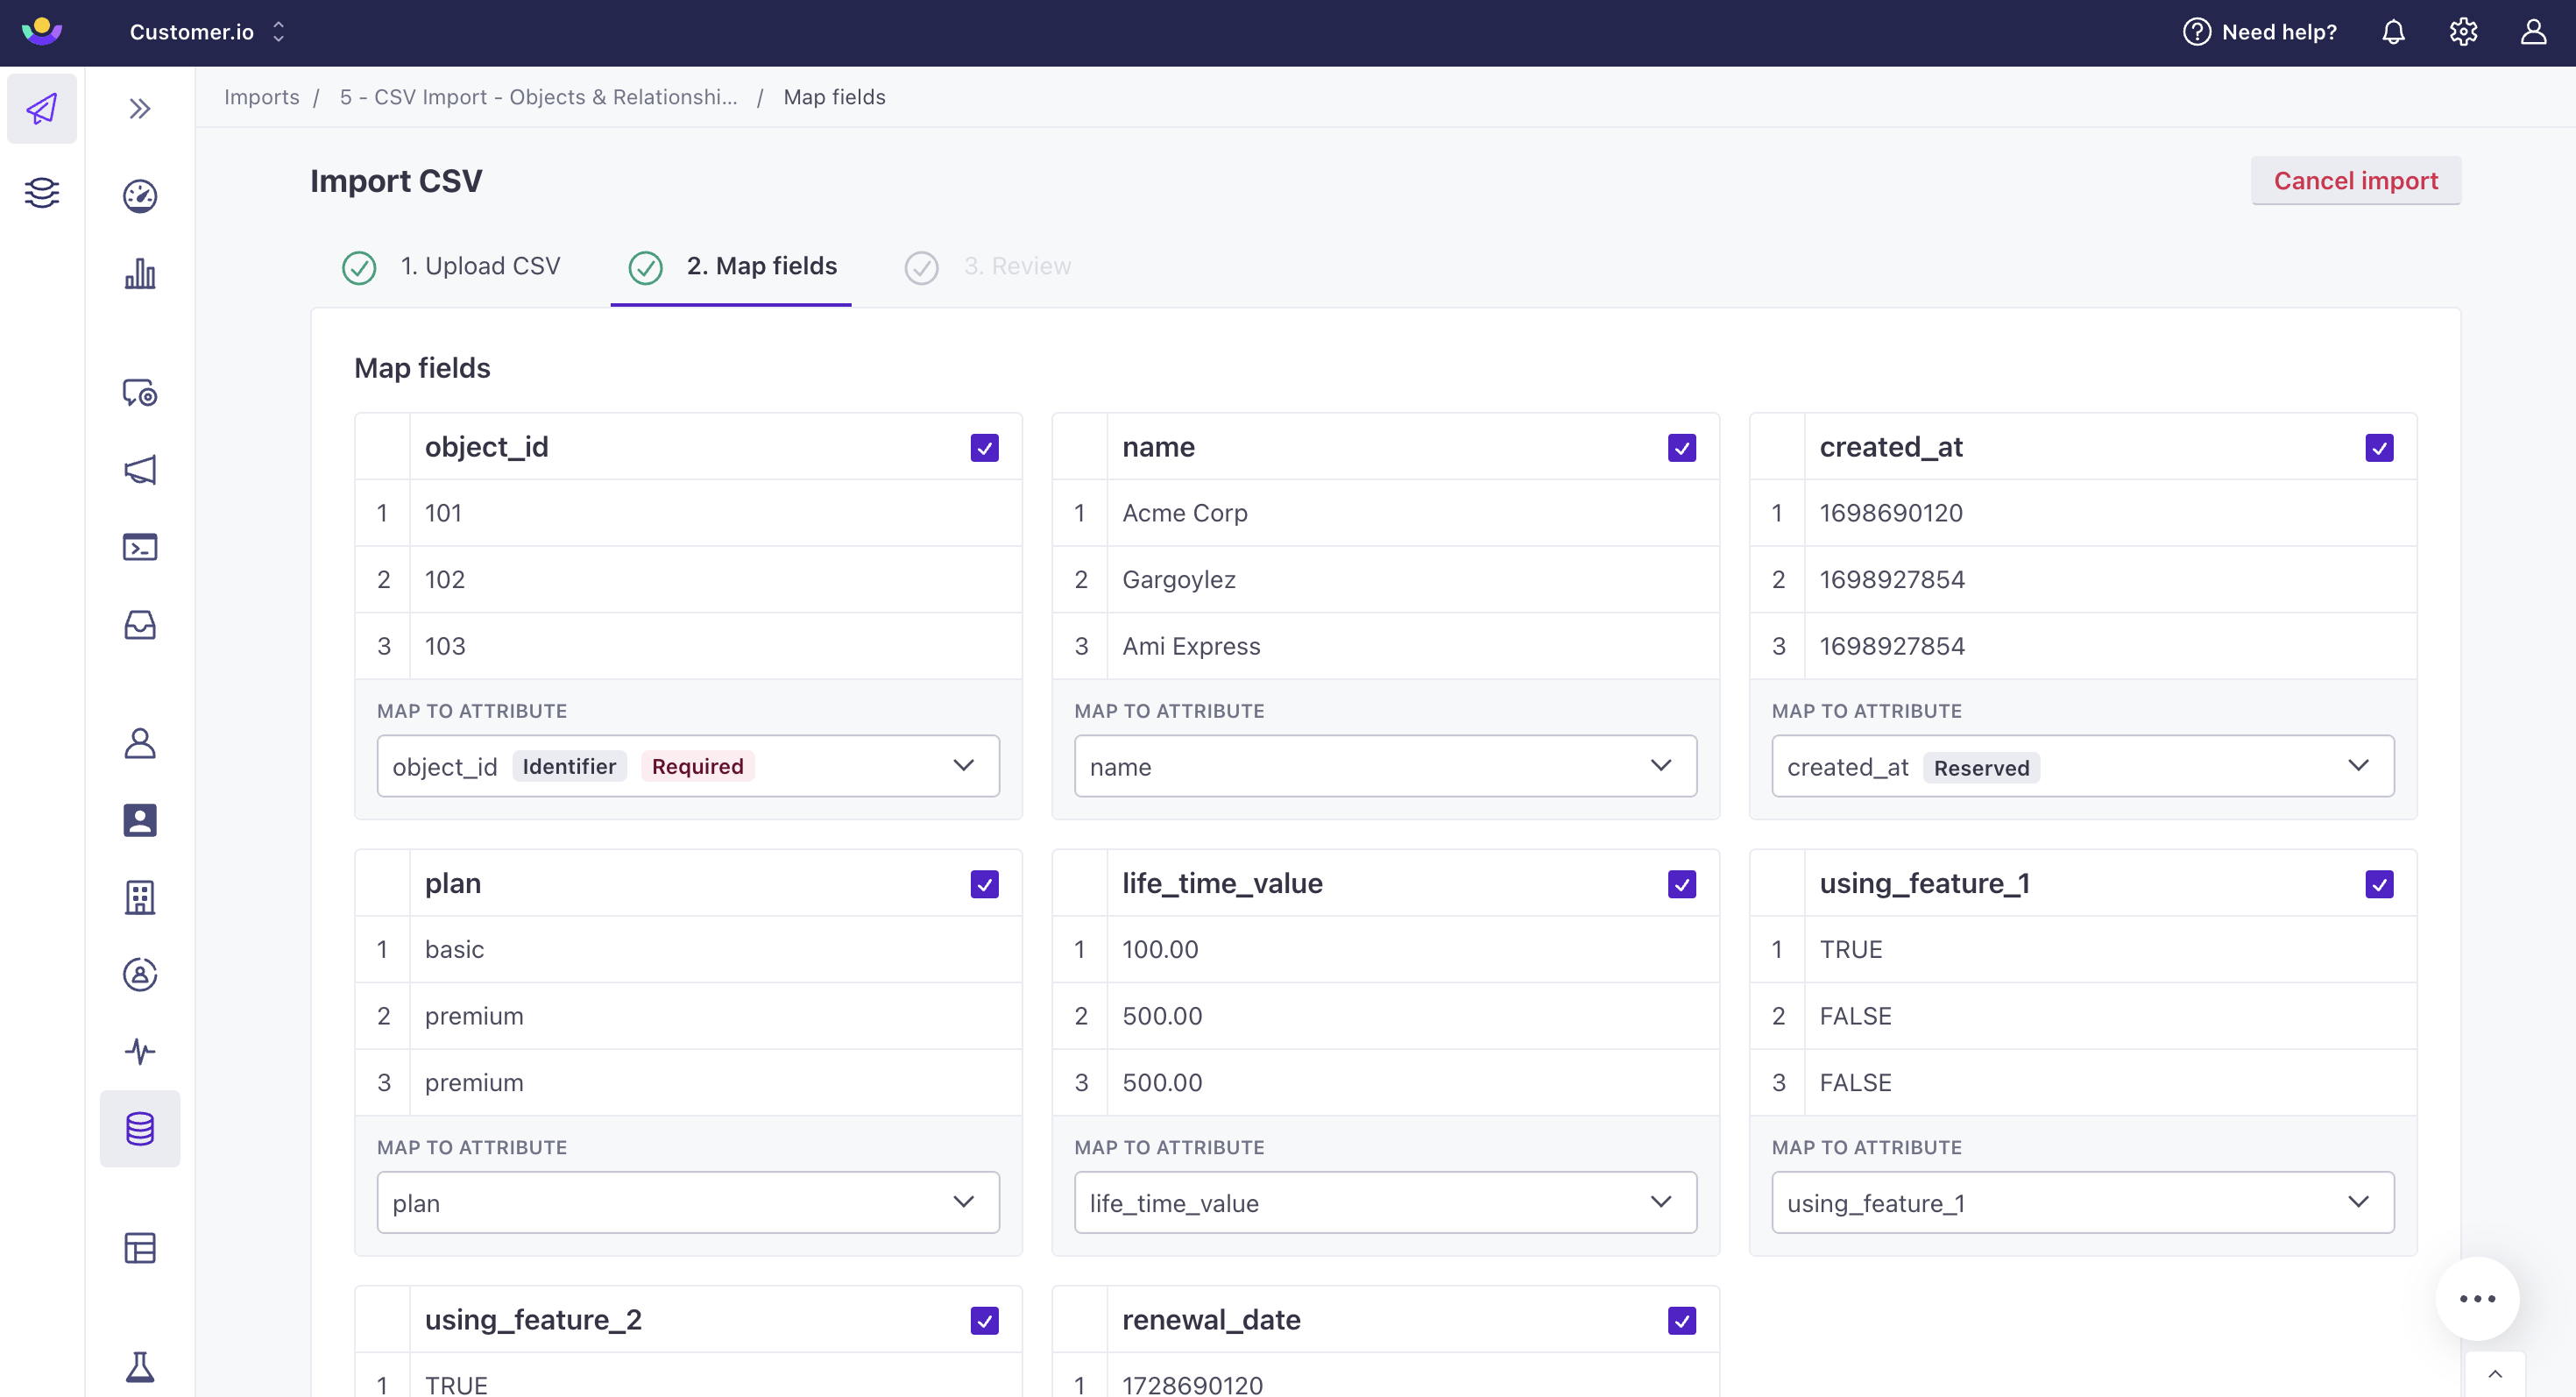Uncheck the plan column checkbox
2576x1397 pixels.
click(984, 884)
